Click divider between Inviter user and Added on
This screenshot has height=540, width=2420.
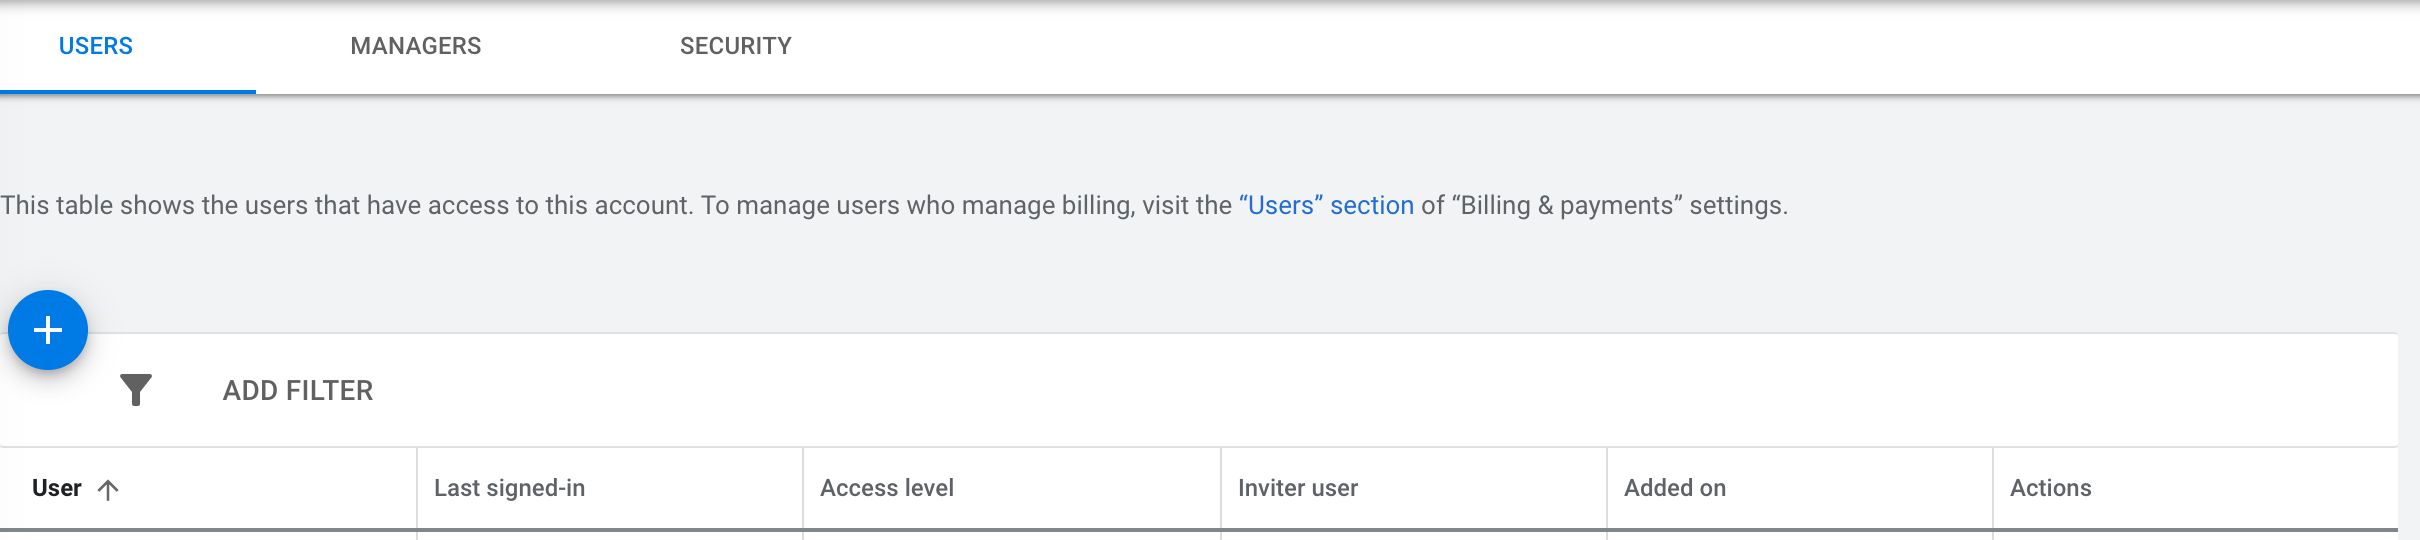(x=1607, y=488)
